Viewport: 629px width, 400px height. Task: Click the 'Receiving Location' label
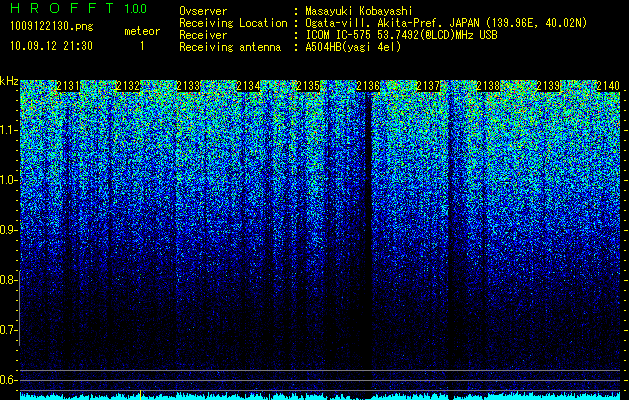pos(233,23)
